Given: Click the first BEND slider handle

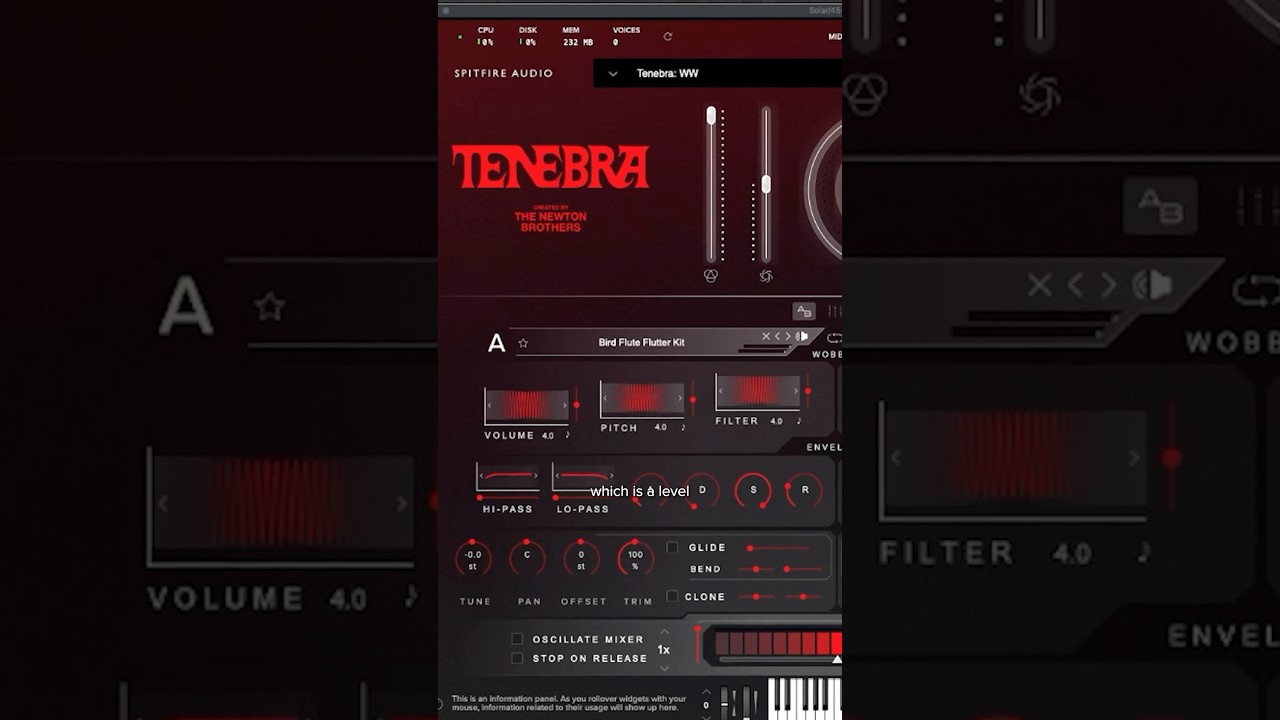Looking at the screenshot, I should pos(756,569).
